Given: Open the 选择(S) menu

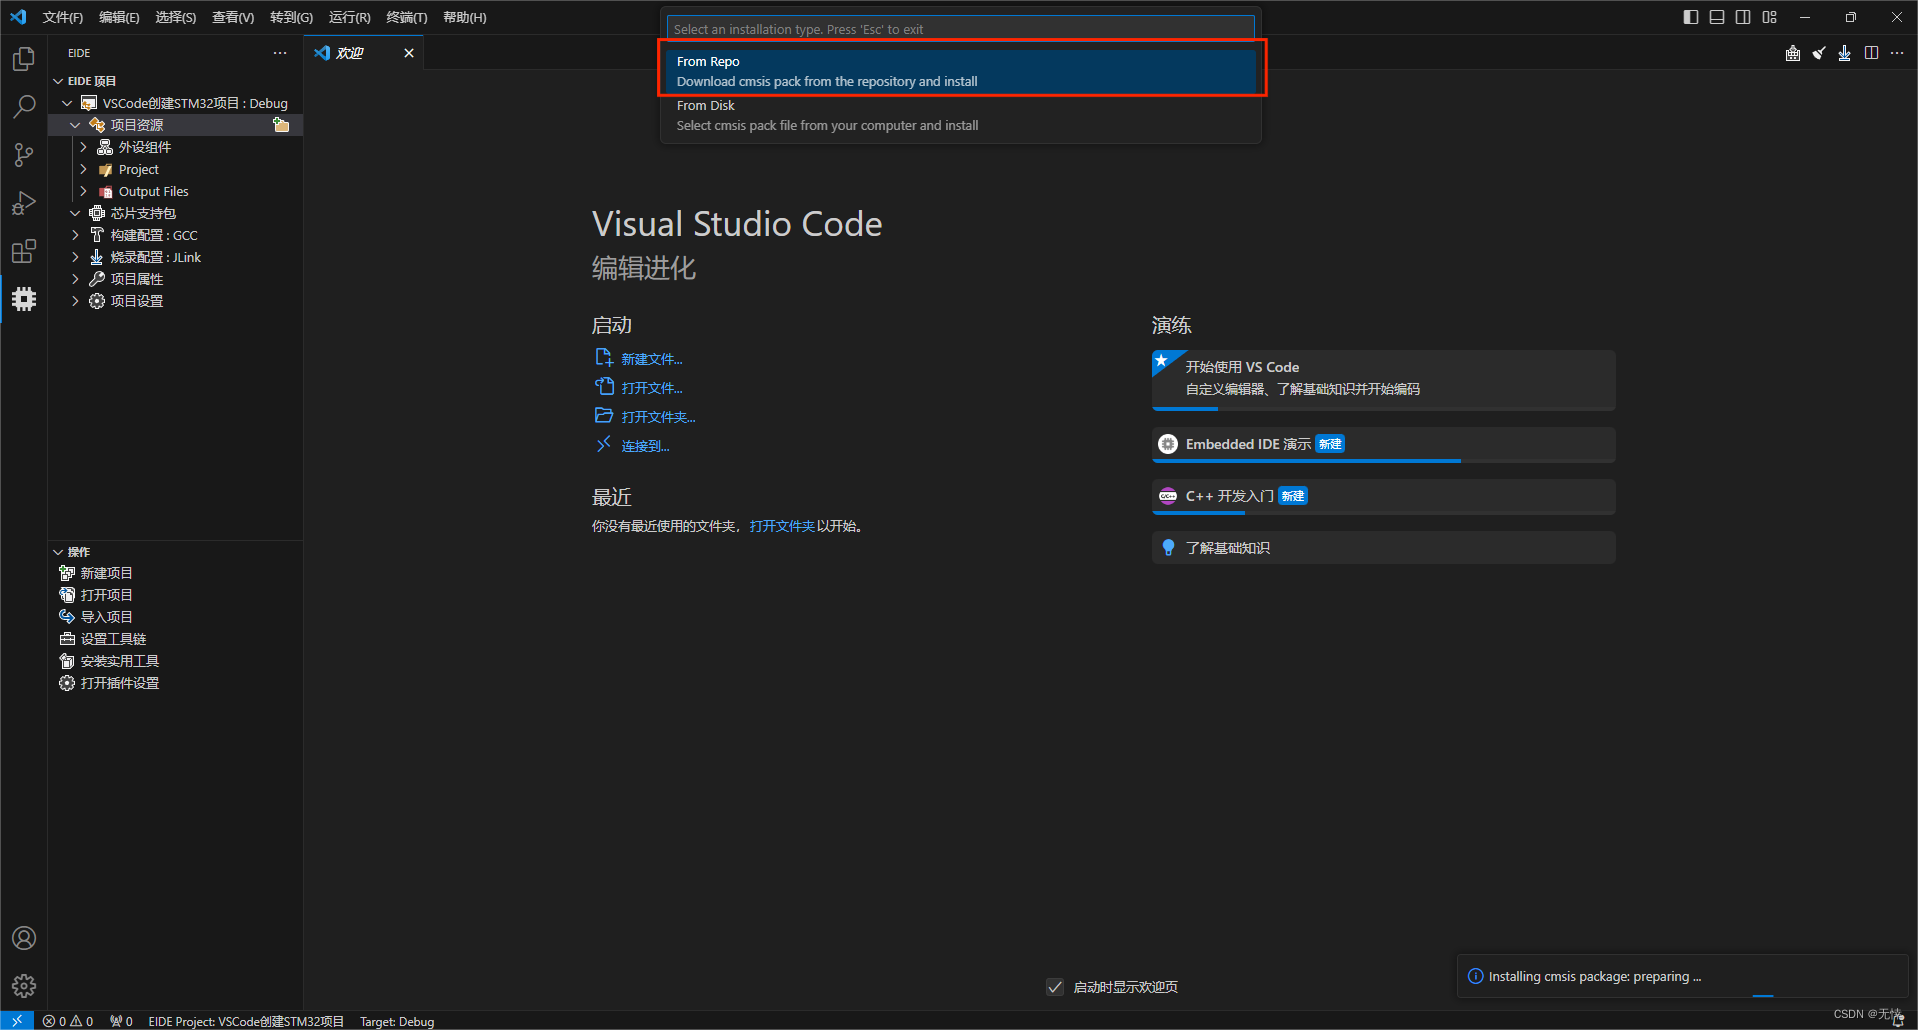Looking at the screenshot, I should (x=176, y=17).
